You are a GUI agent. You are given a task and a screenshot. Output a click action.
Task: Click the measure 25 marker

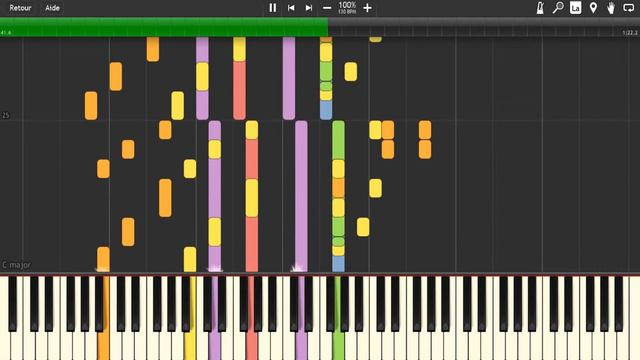pyautogui.click(x=5, y=116)
